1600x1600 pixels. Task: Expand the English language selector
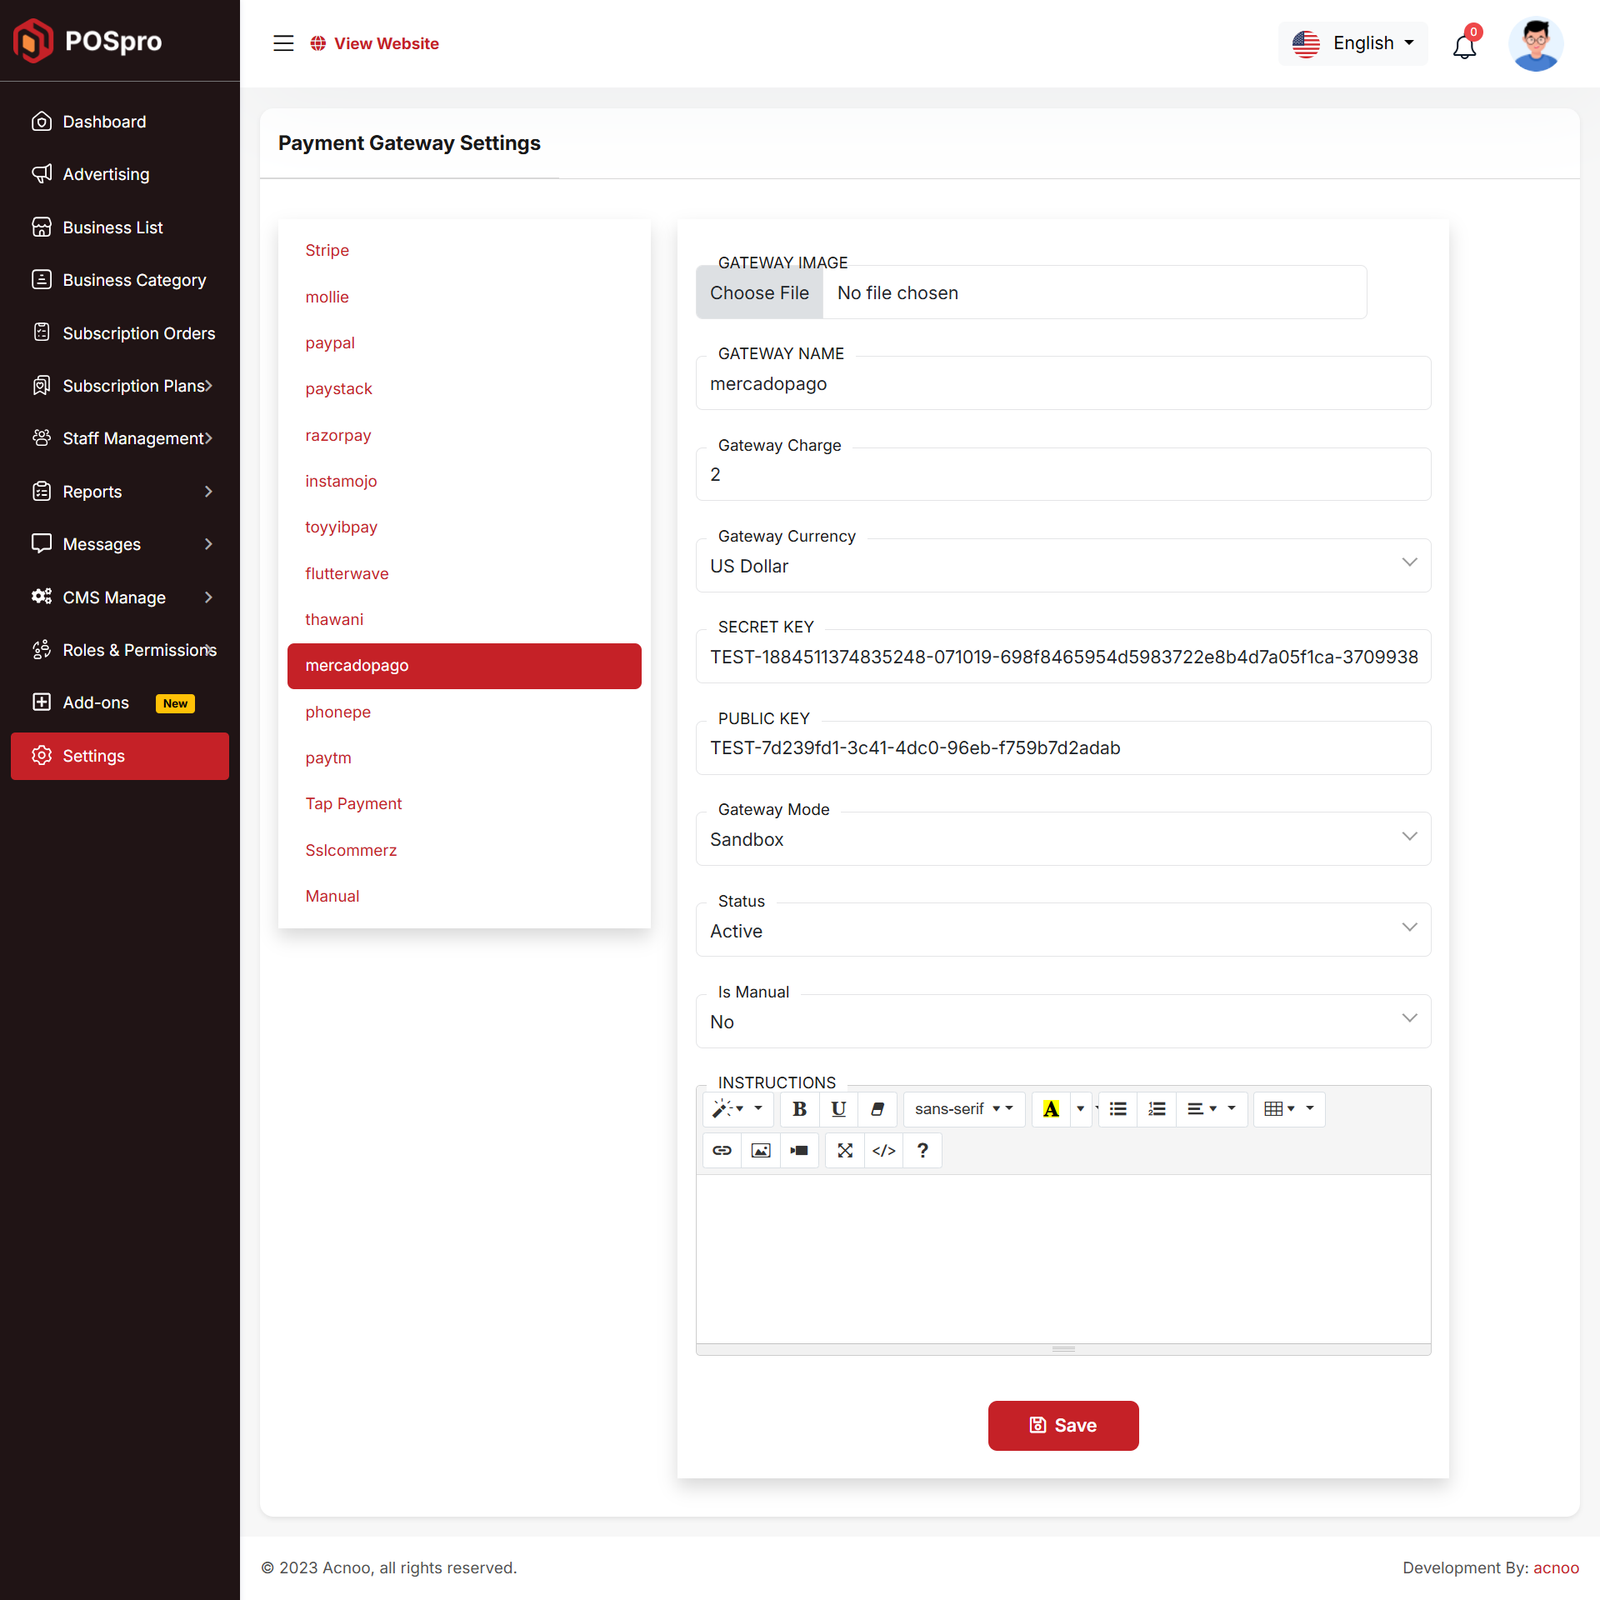click(x=1353, y=43)
